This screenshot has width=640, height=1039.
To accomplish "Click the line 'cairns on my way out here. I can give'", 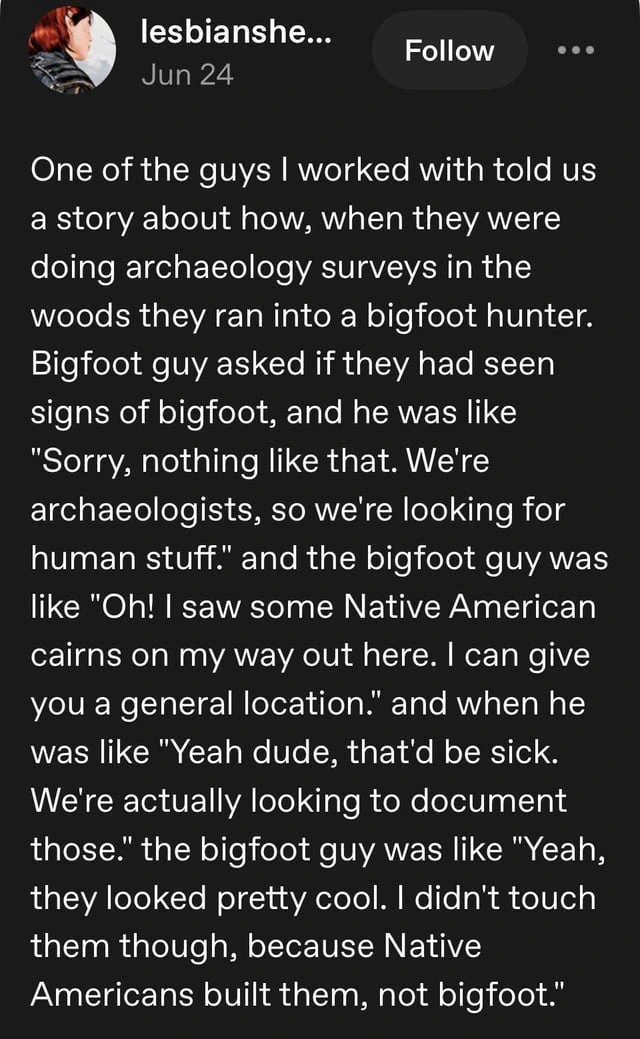I will [310, 655].
